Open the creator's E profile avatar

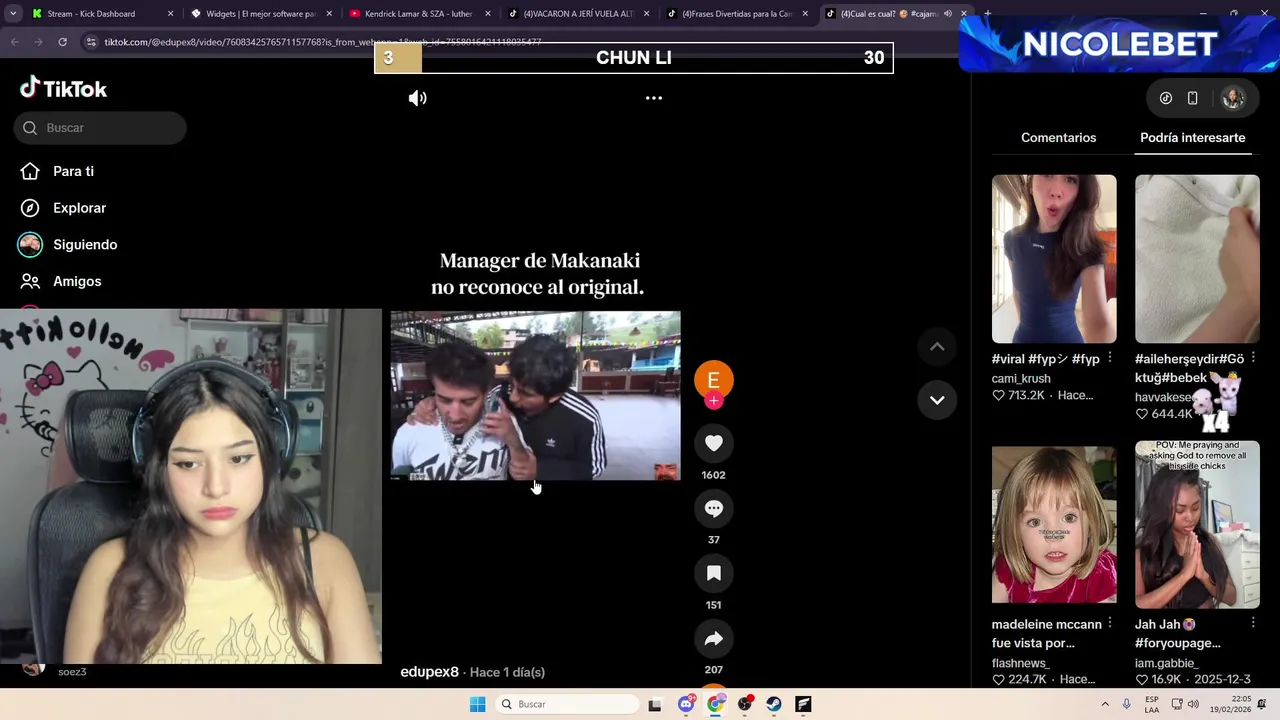[714, 380]
